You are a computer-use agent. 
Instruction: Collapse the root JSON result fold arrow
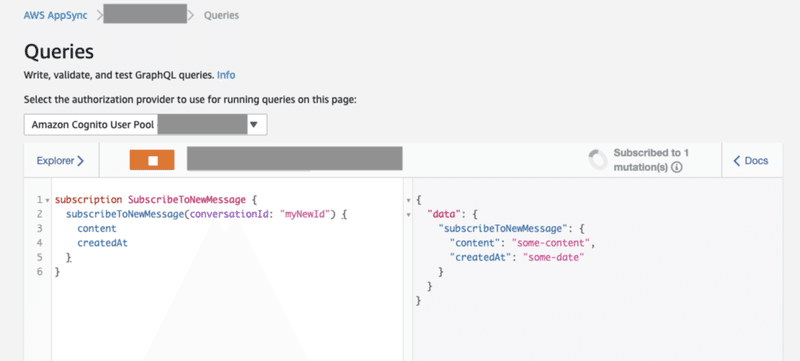408,200
